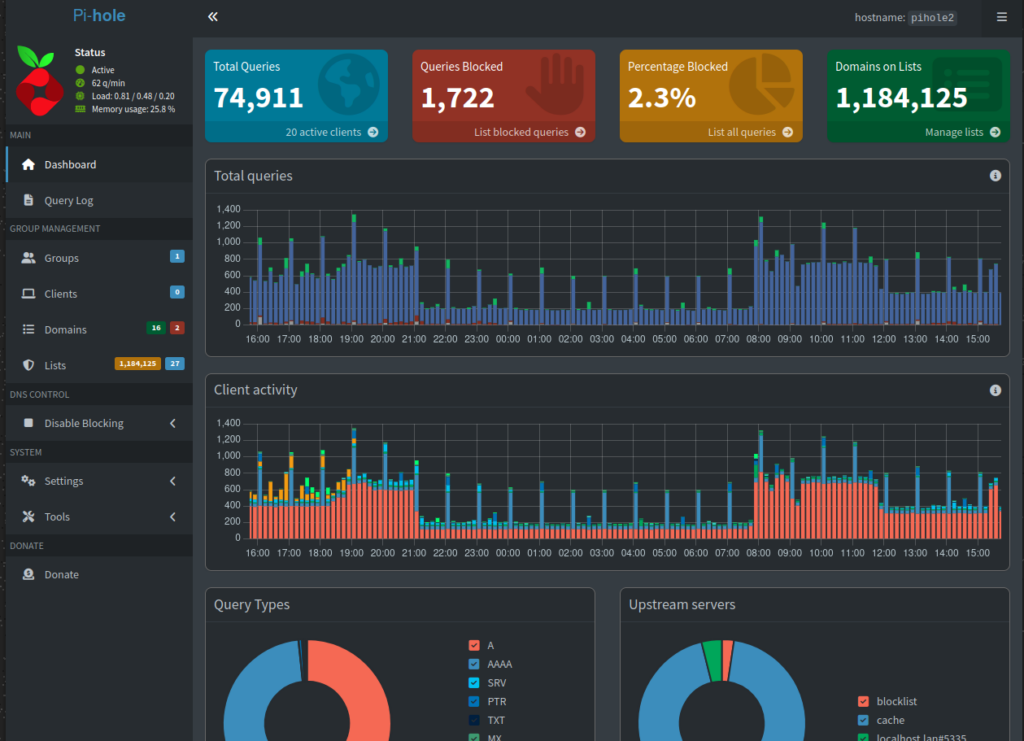The image size is (1024, 741).
Task: Toggle the blocklist upstream checkbox
Action: (863, 701)
